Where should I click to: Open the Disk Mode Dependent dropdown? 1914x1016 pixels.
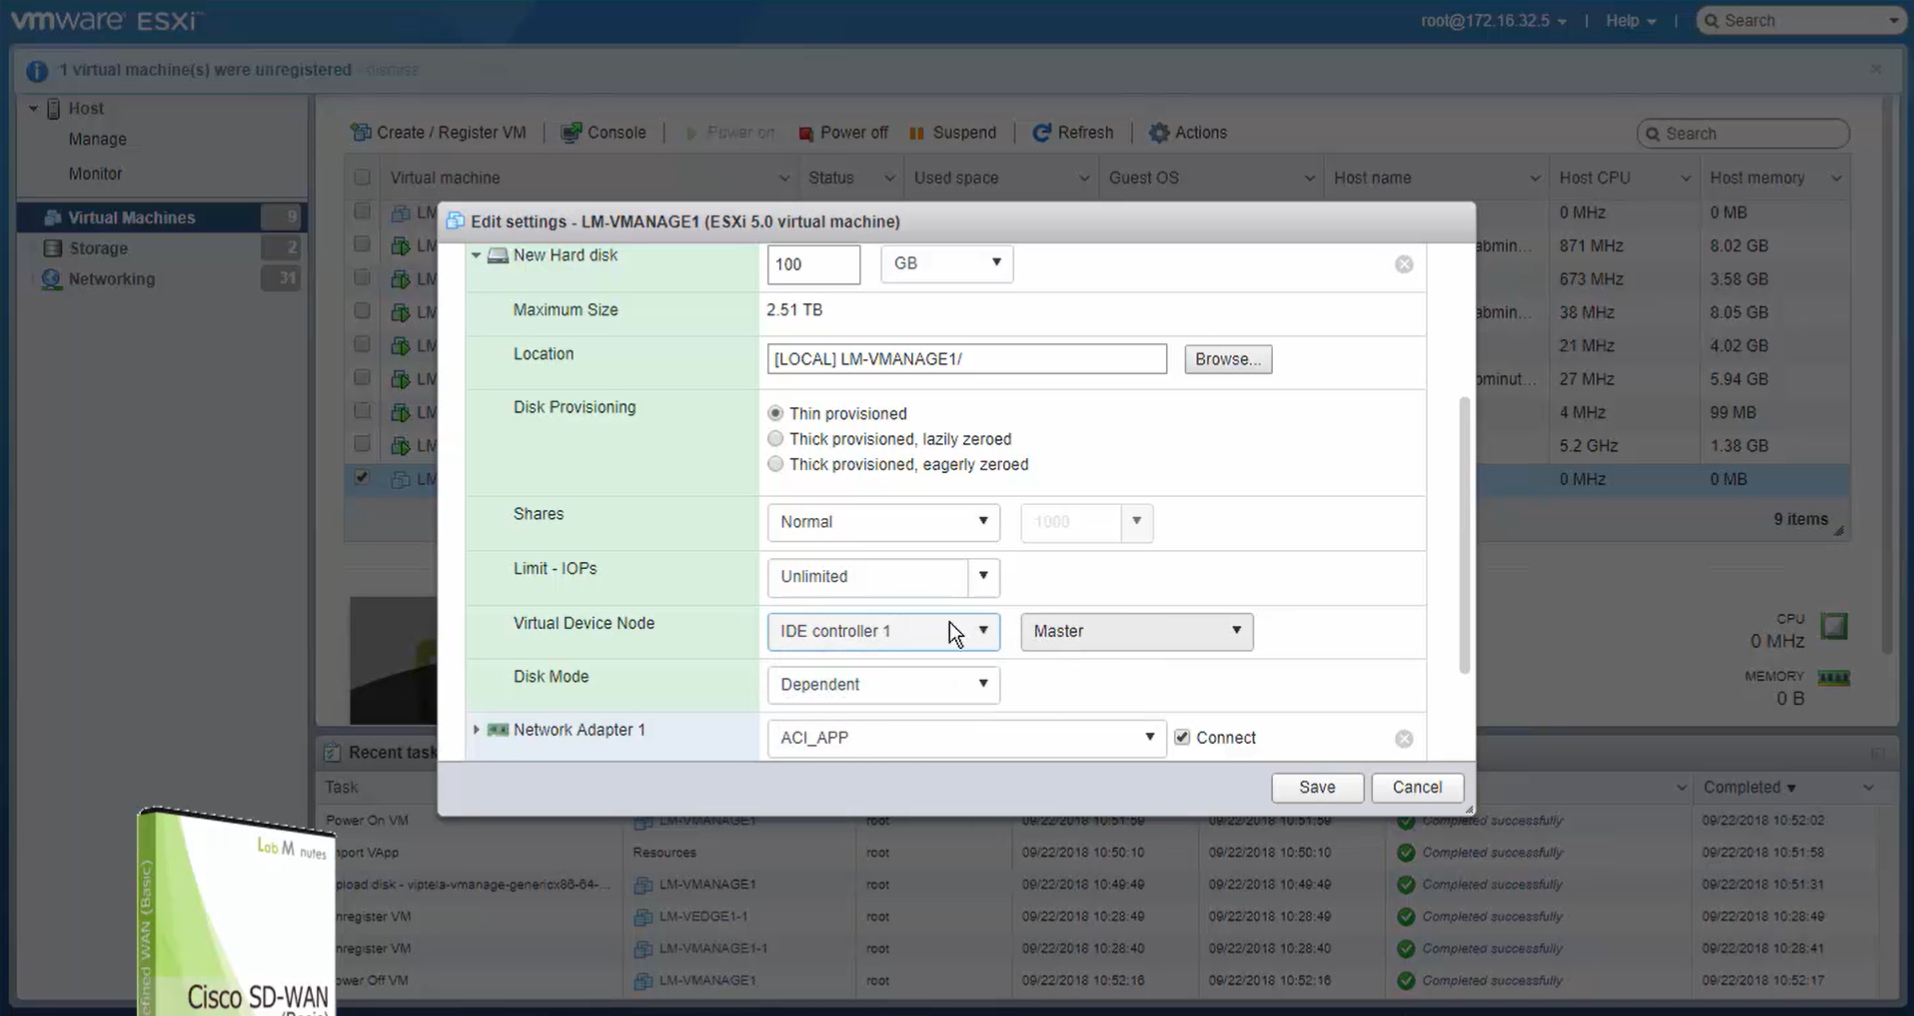pyautogui.click(x=882, y=684)
